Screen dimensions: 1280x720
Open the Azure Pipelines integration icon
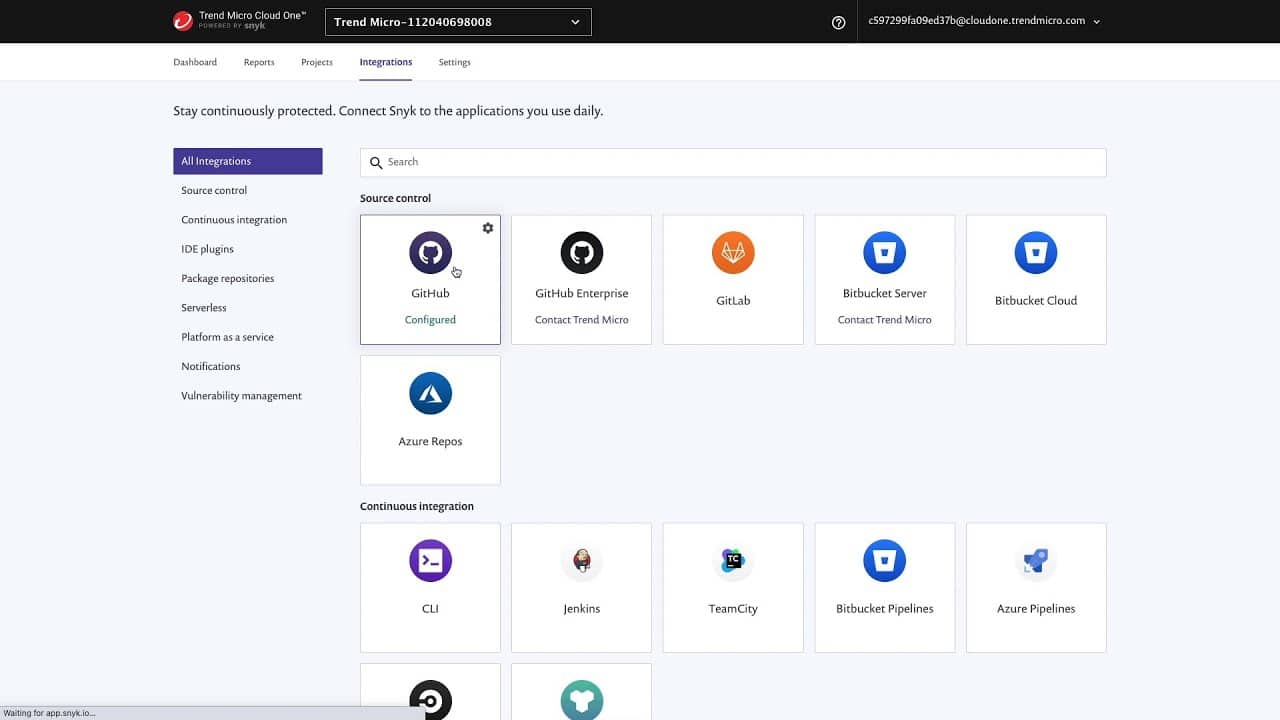coord(1036,561)
